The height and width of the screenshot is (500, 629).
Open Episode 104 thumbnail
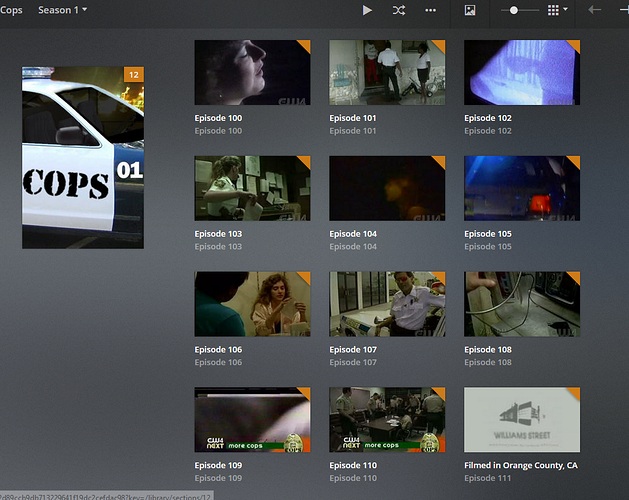pos(387,188)
